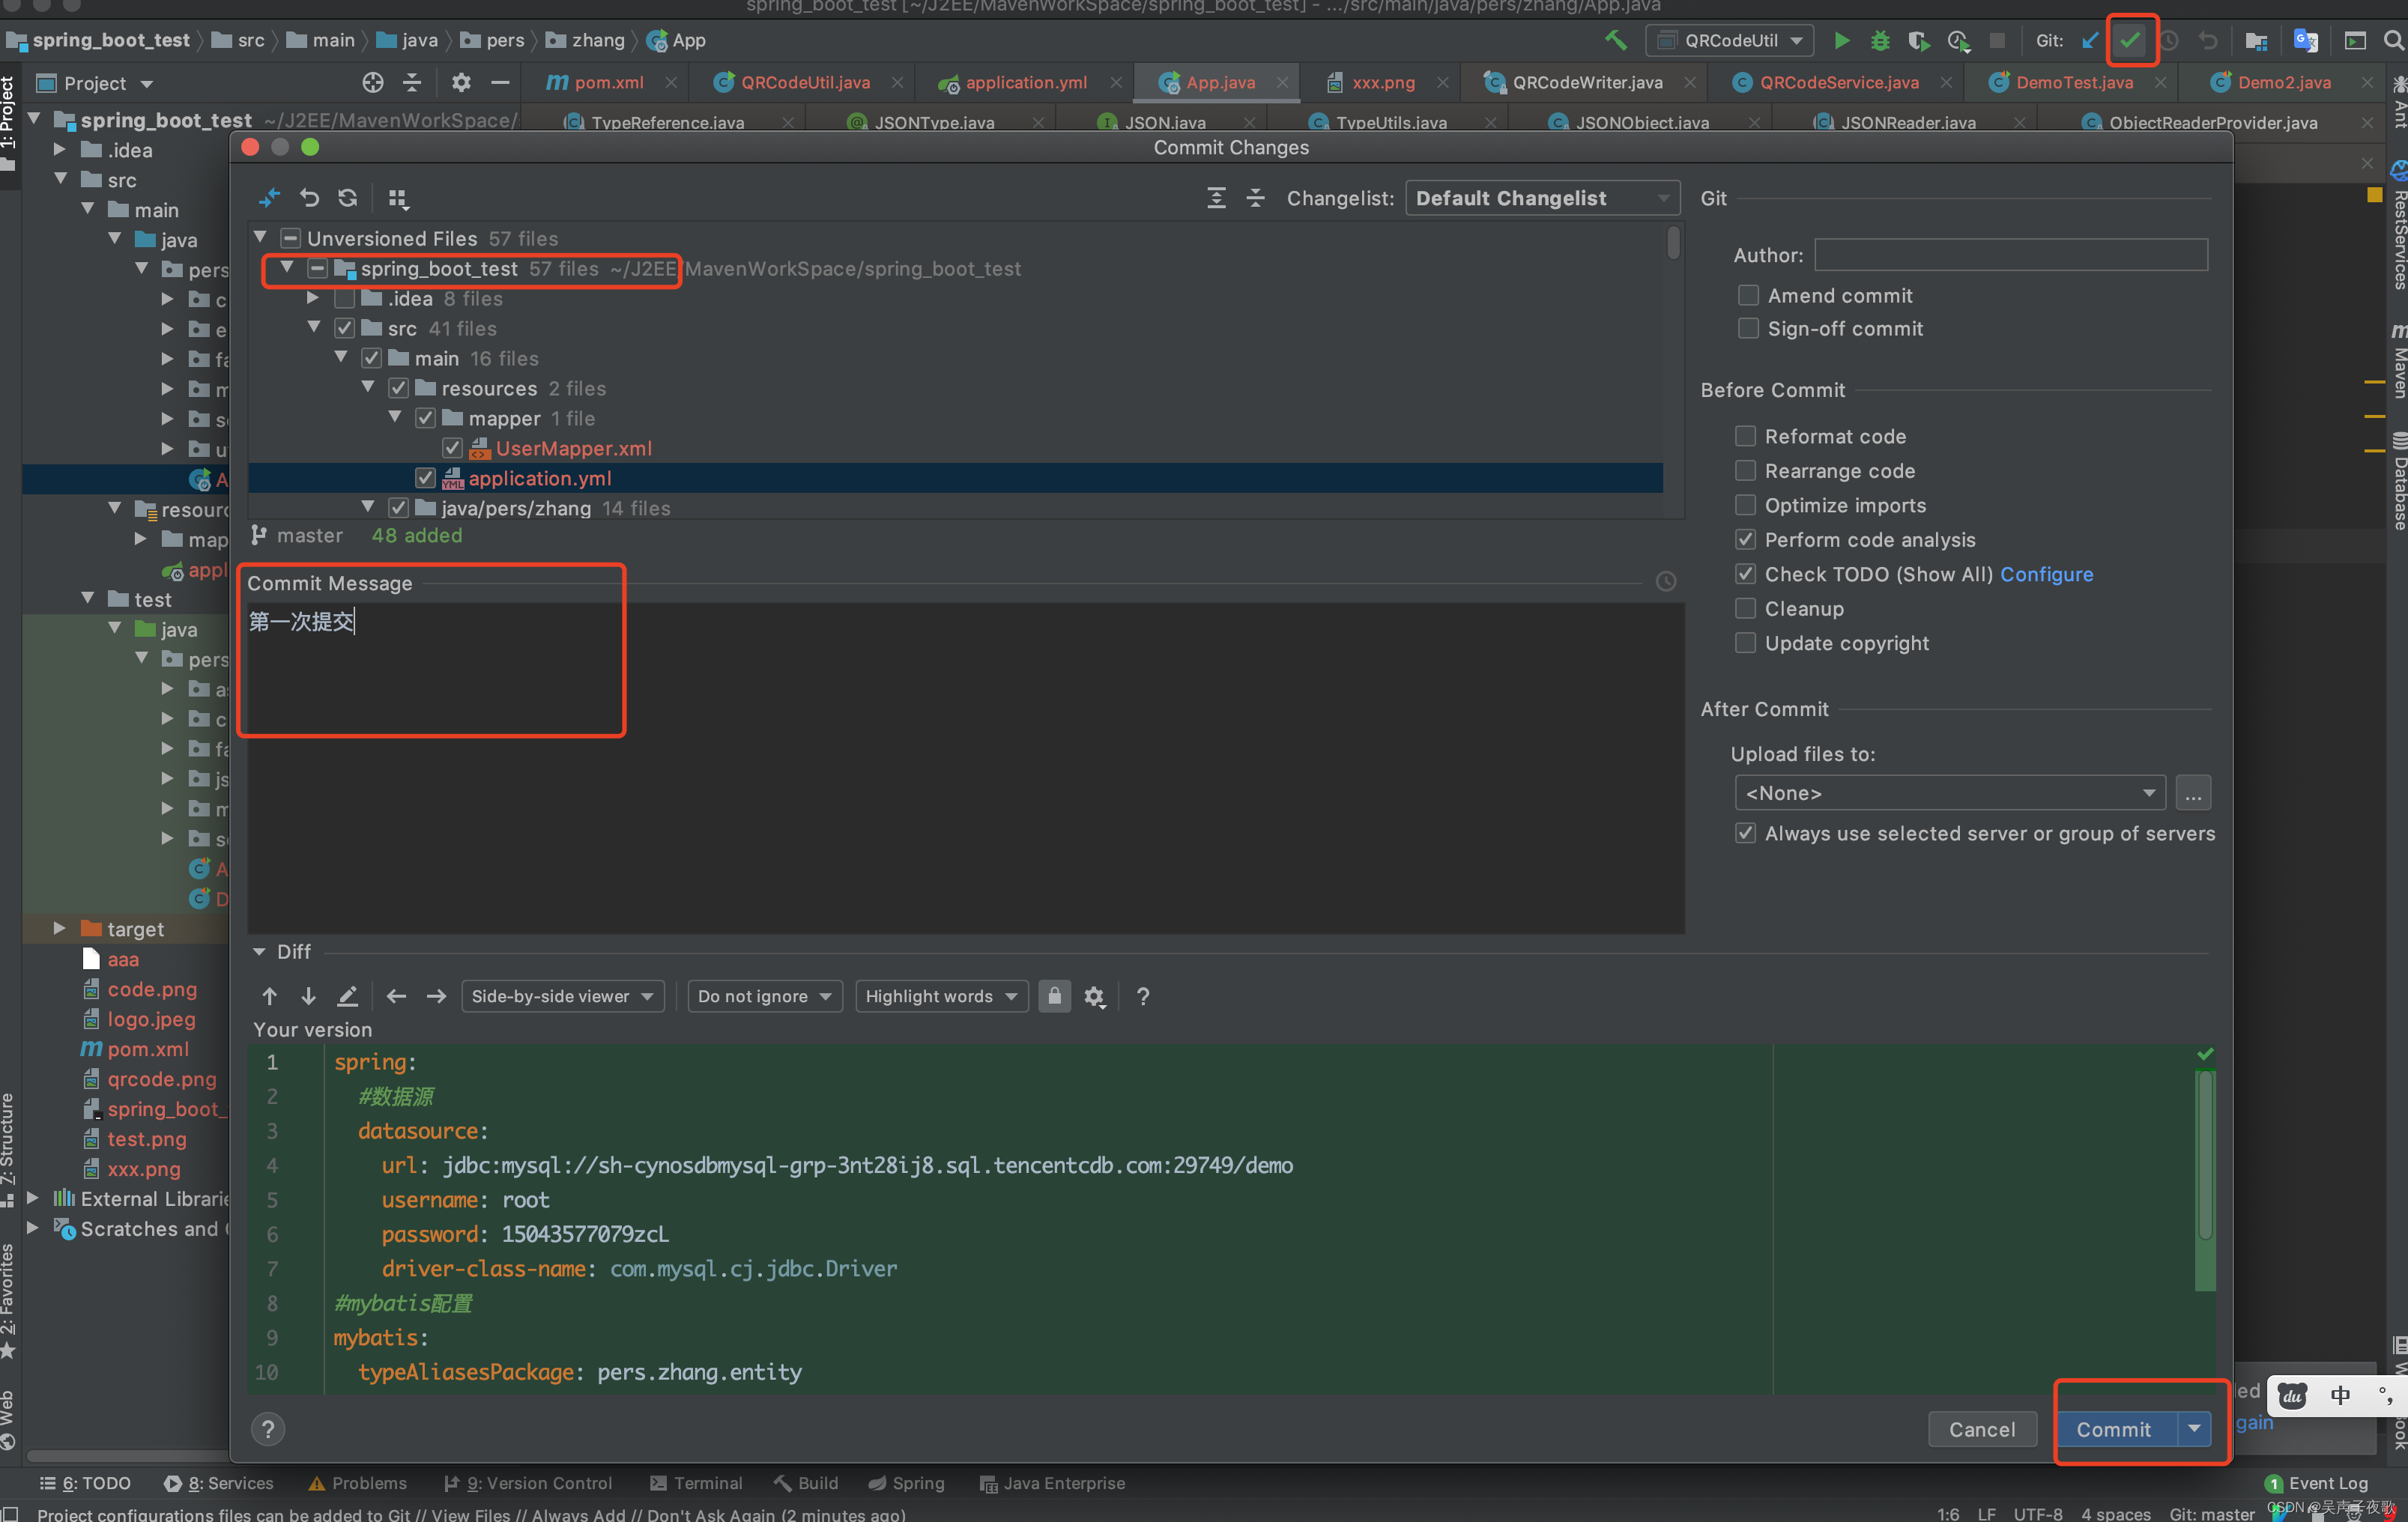Enable the Optimize imports checkbox
The width and height of the screenshot is (2408, 1522).
1745,505
